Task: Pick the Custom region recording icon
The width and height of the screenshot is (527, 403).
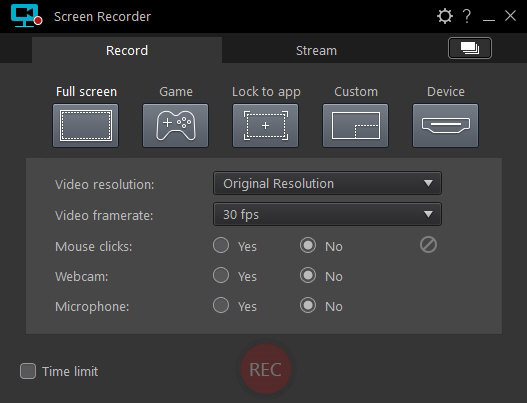Action: pos(356,125)
